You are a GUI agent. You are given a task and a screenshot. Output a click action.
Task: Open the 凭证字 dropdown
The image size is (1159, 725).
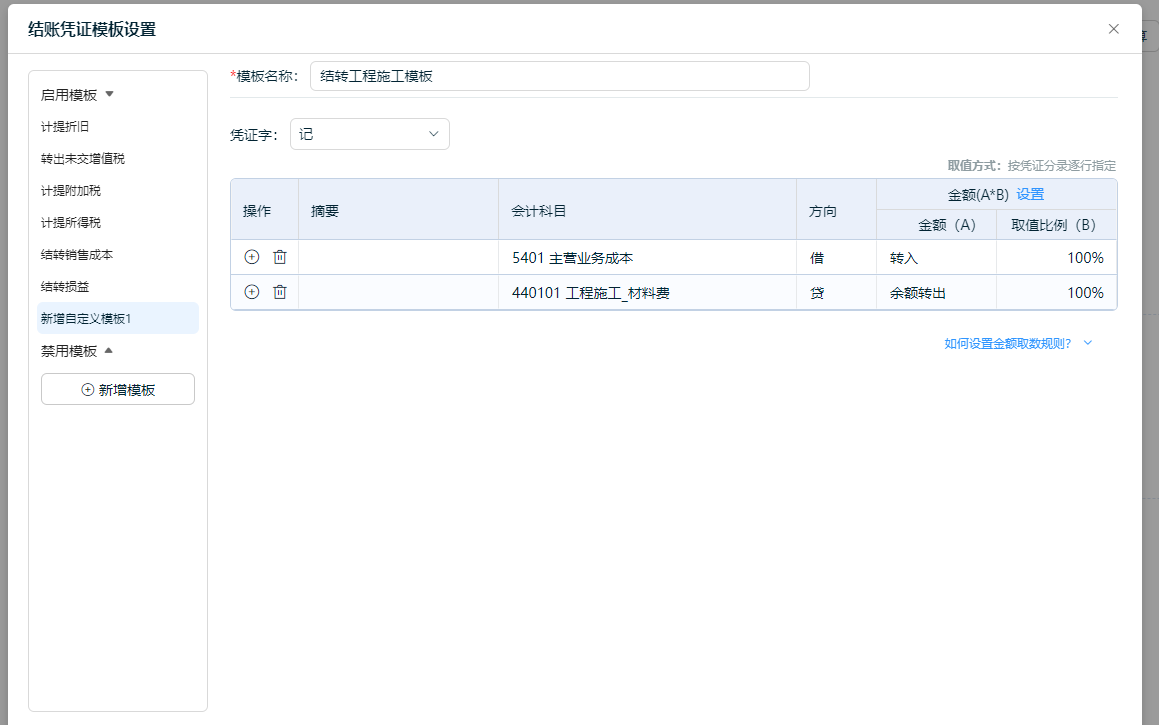[x=369, y=134]
